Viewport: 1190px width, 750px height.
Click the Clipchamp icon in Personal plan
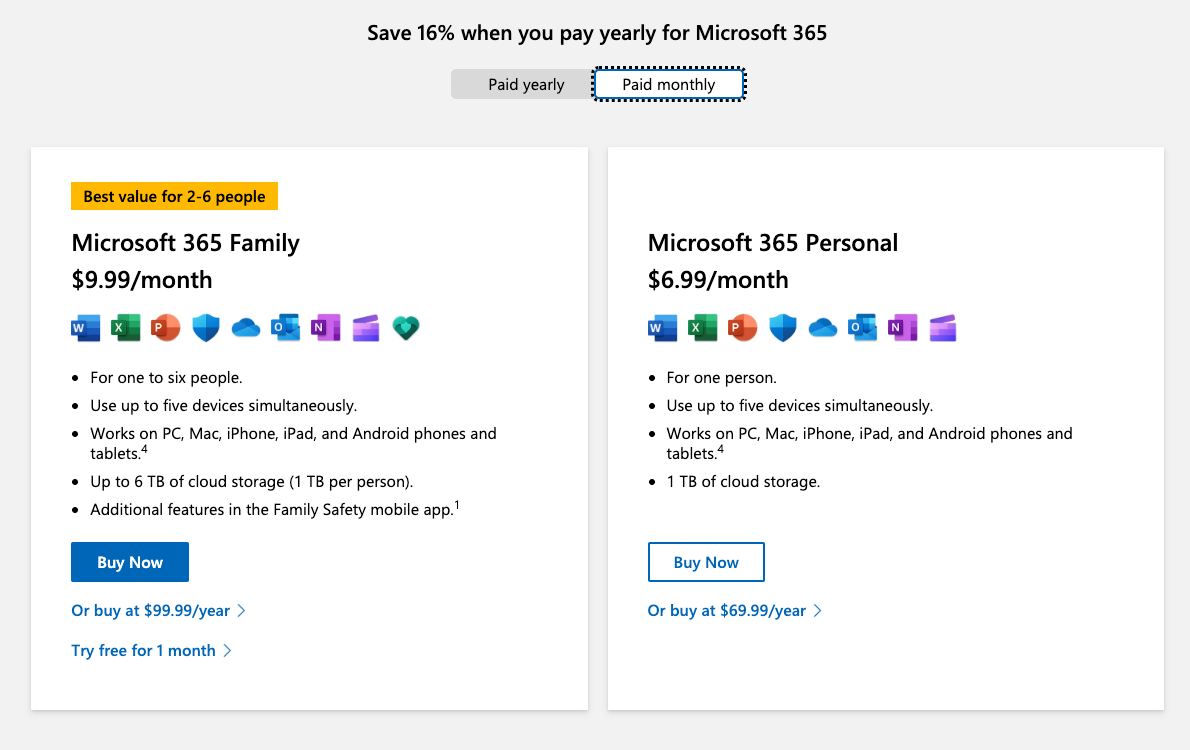click(x=943, y=328)
